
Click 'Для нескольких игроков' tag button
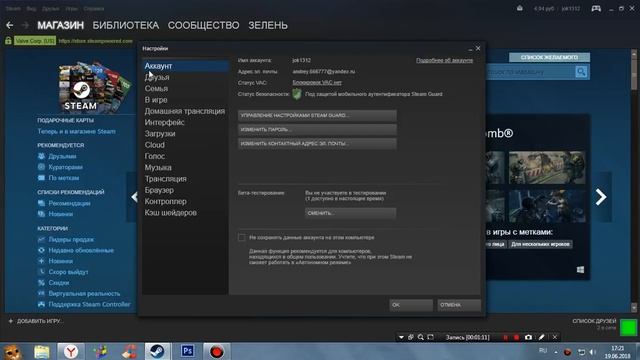click(540, 244)
